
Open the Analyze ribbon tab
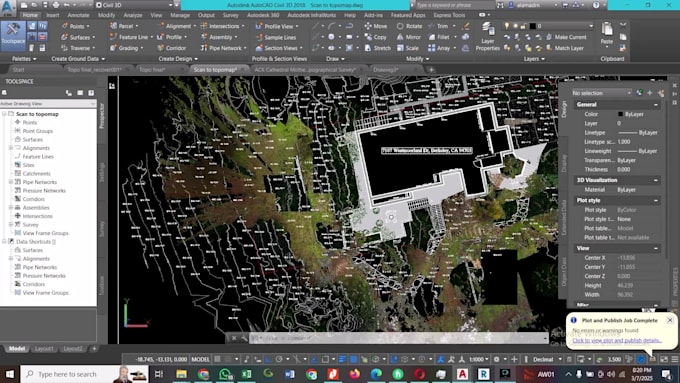133,15
